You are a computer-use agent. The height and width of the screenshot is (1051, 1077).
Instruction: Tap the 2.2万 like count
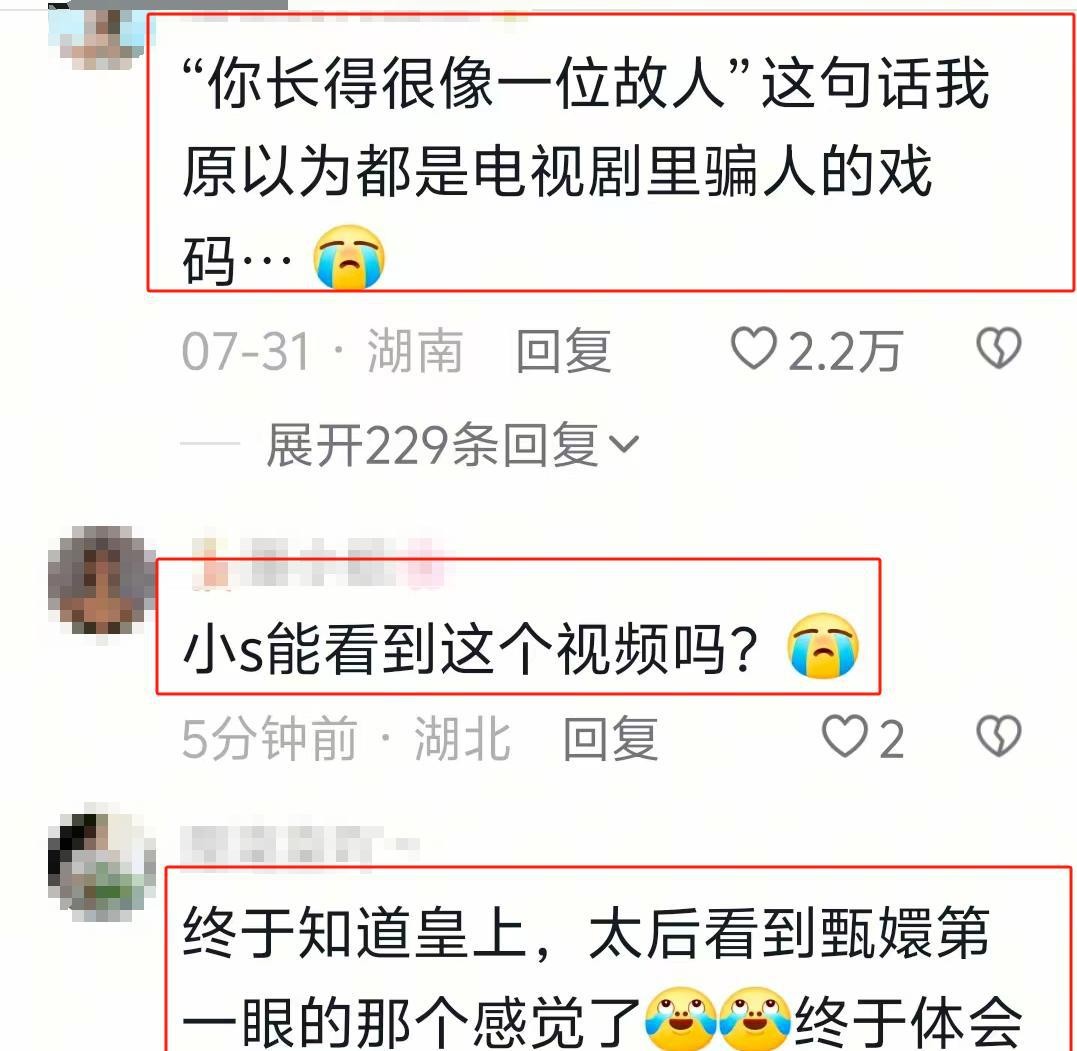[846, 350]
